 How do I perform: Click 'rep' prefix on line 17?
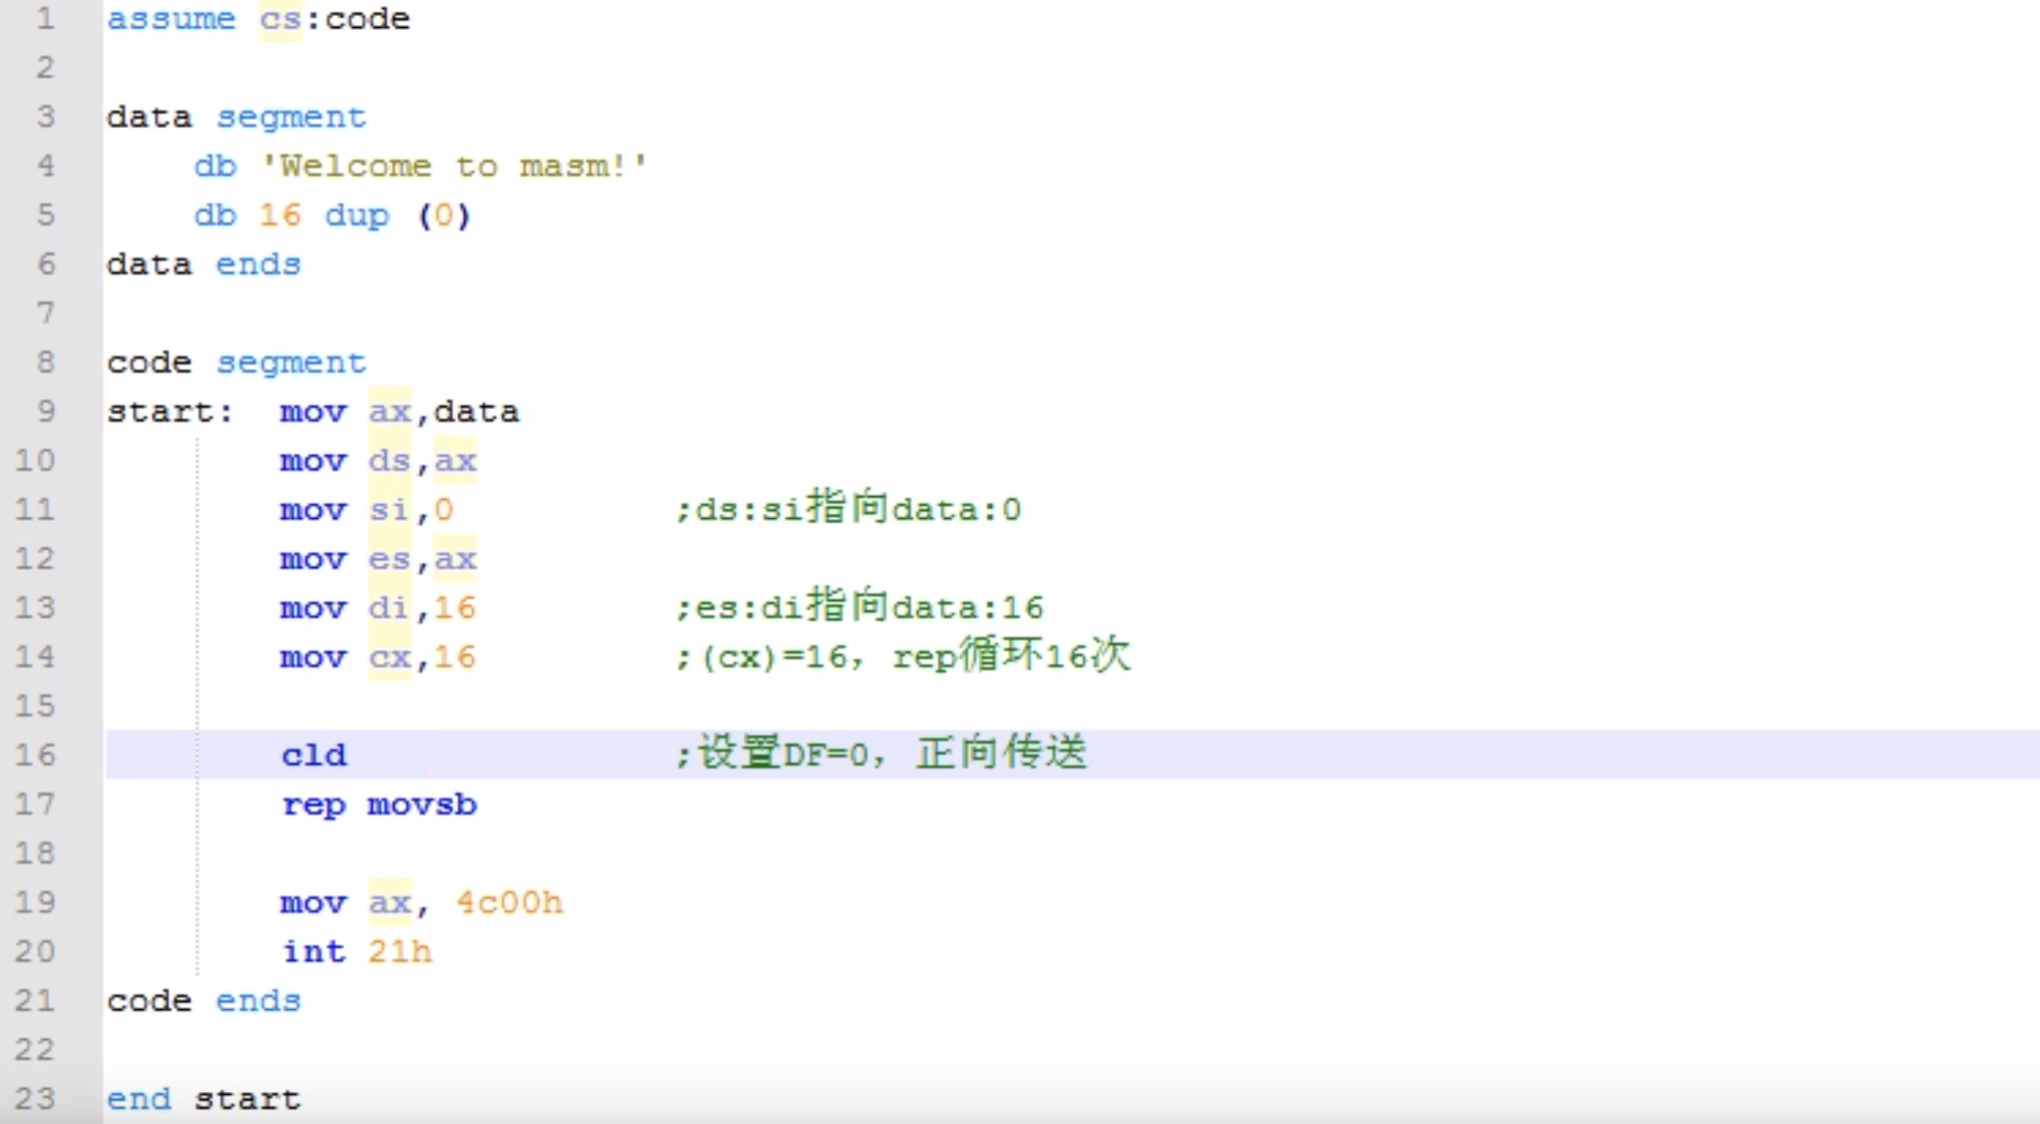(x=314, y=806)
